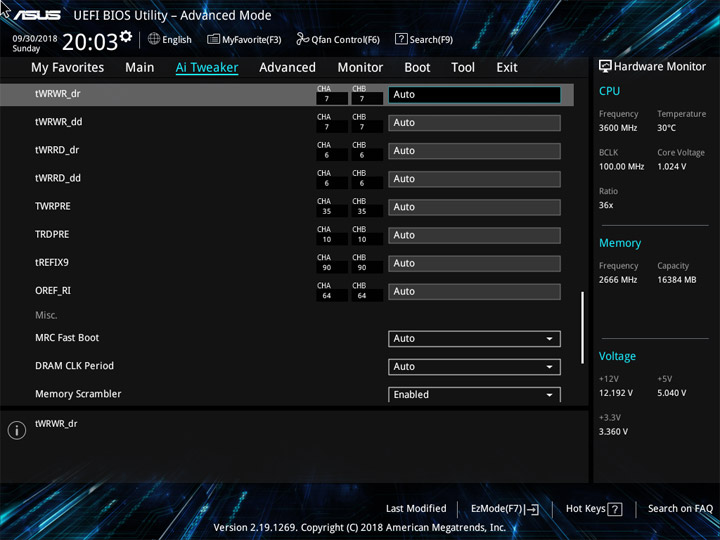Click the tWRWR_dr Auto input field
The width and height of the screenshot is (720, 540).
pos(474,95)
